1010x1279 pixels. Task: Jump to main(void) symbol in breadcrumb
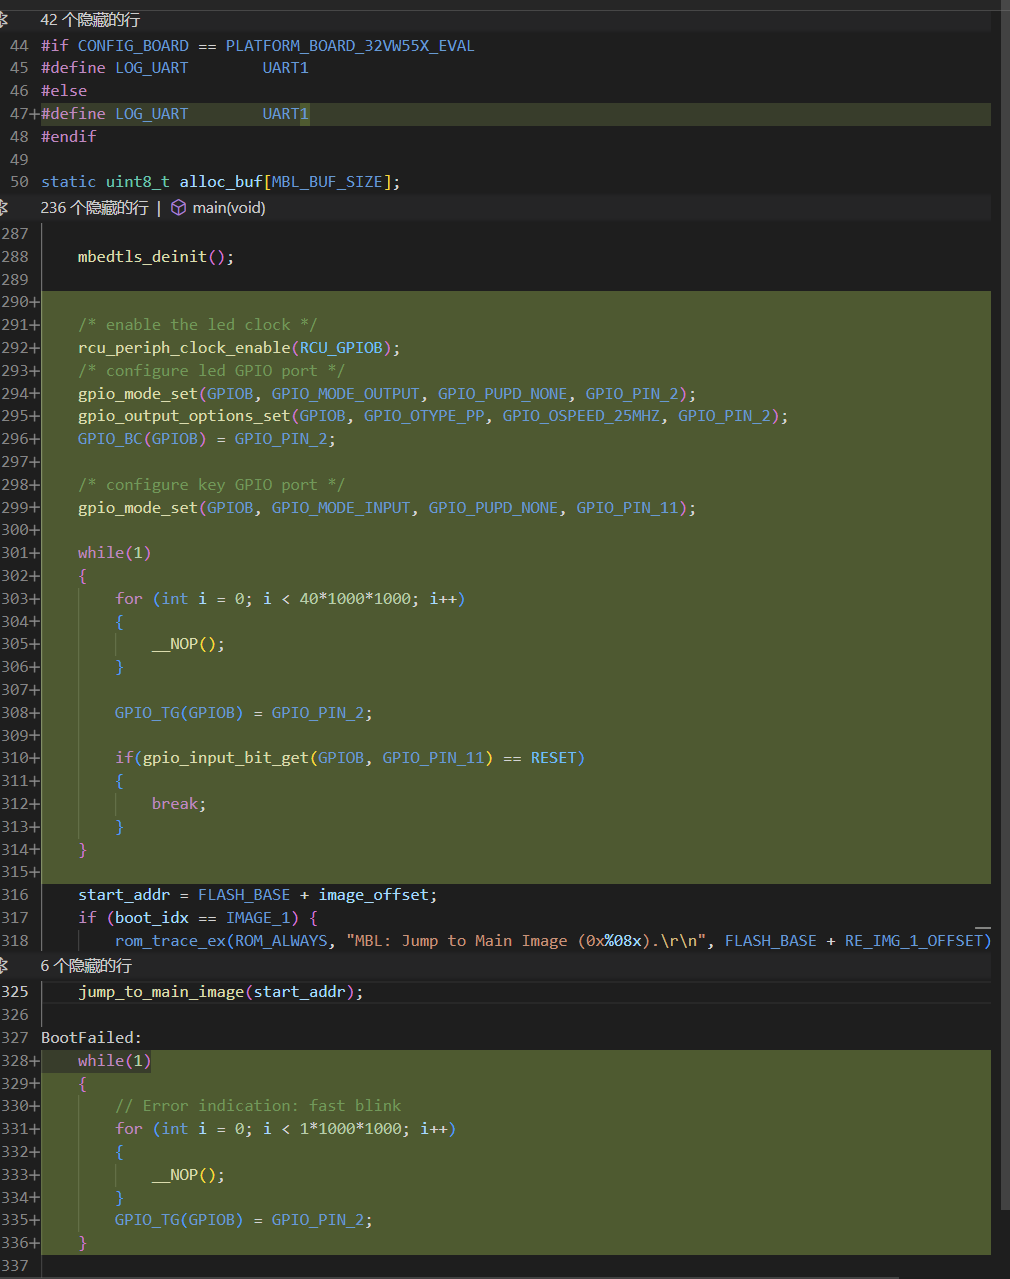coord(229,208)
